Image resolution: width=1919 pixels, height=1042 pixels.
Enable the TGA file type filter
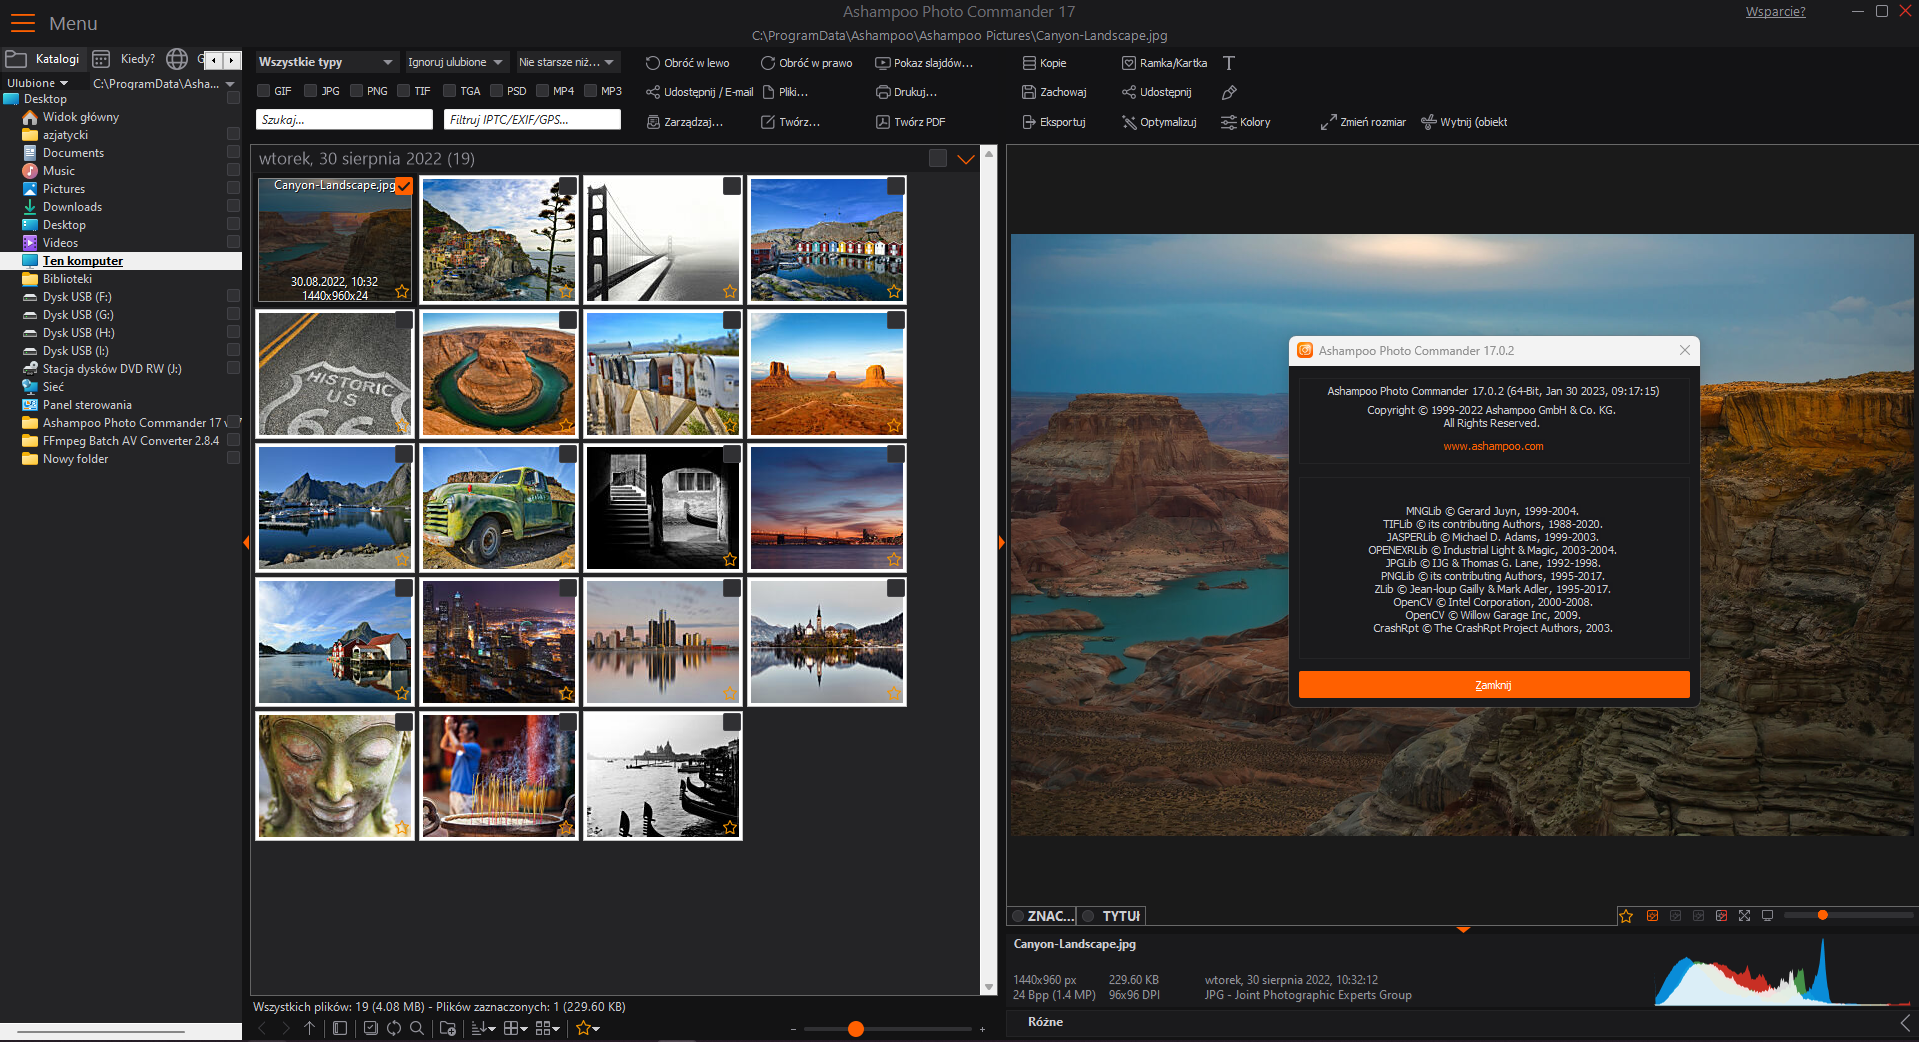[x=450, y=91]
